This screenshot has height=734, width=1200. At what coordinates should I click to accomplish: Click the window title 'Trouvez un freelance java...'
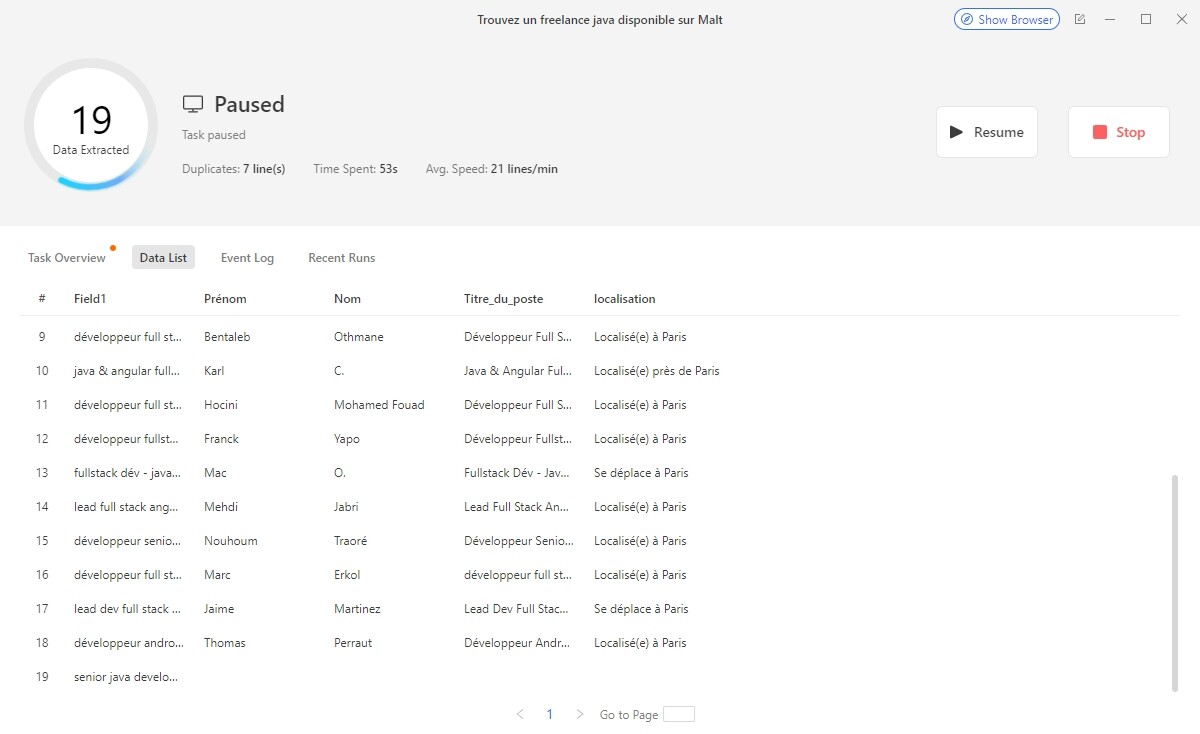point(600,19)
